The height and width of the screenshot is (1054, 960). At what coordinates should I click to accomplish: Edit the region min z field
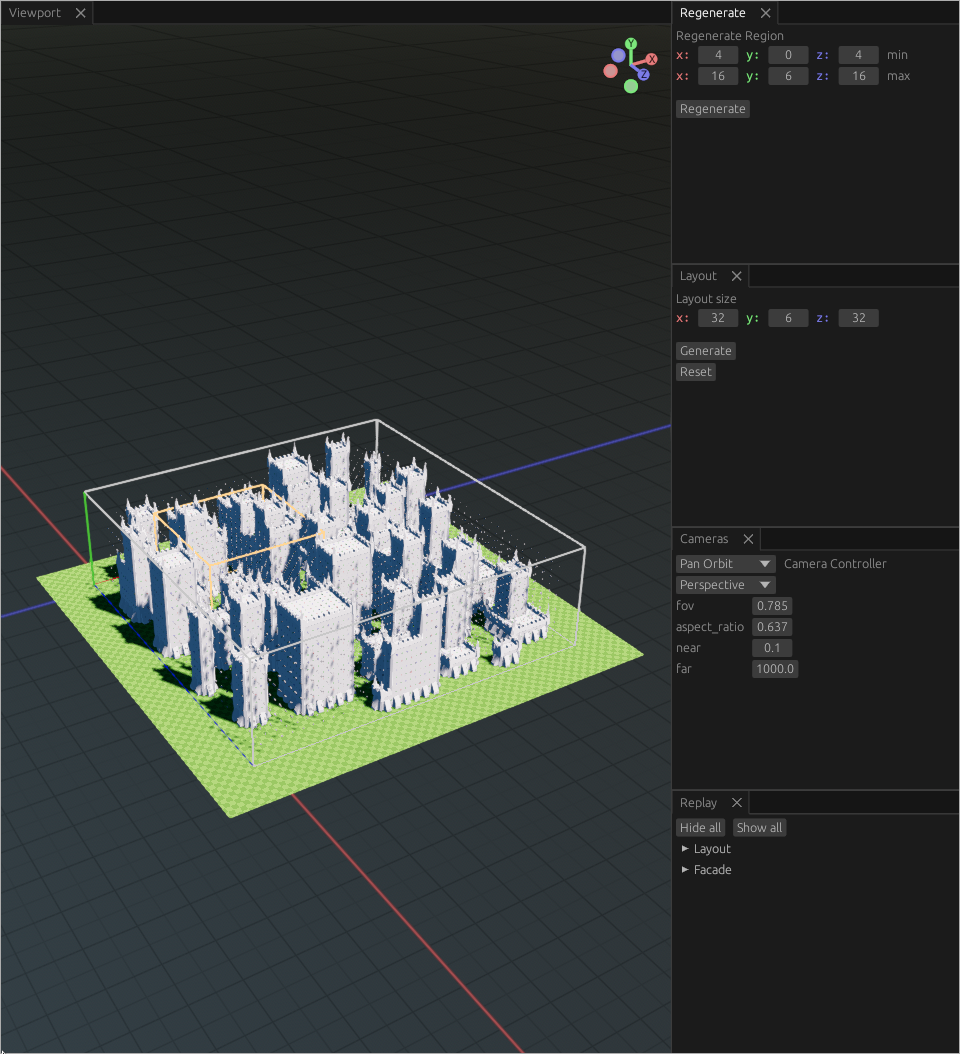pos(858,55)
